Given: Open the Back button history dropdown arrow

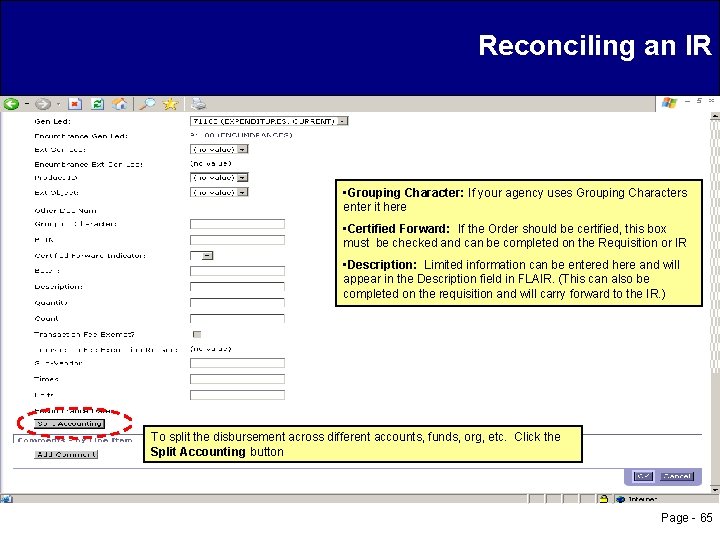Looking at the screenshot, I should pos(27,104).
